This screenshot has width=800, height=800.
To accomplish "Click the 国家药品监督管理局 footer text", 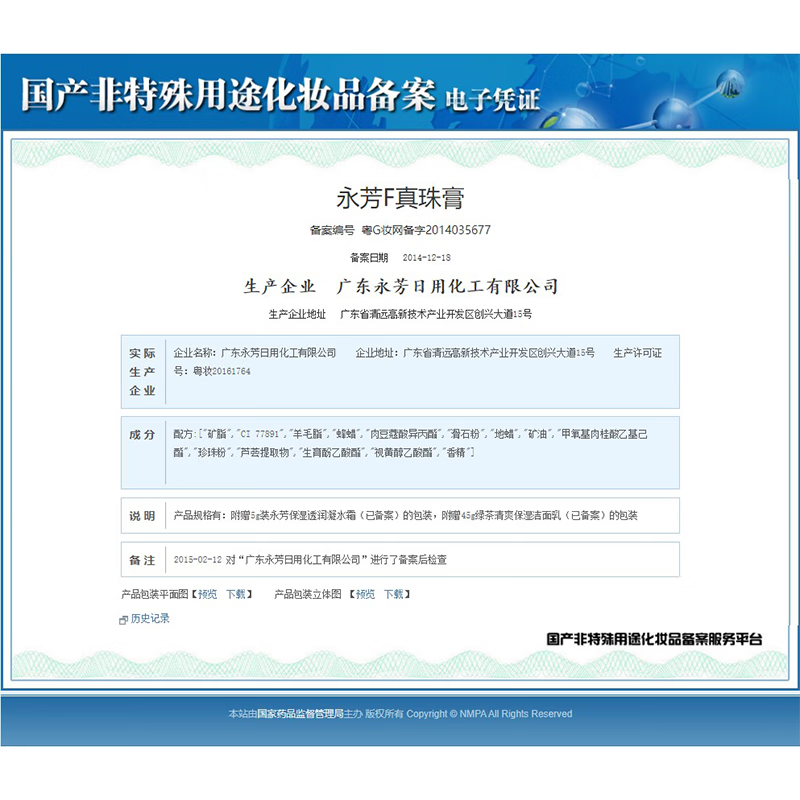I will pos(300,714).
